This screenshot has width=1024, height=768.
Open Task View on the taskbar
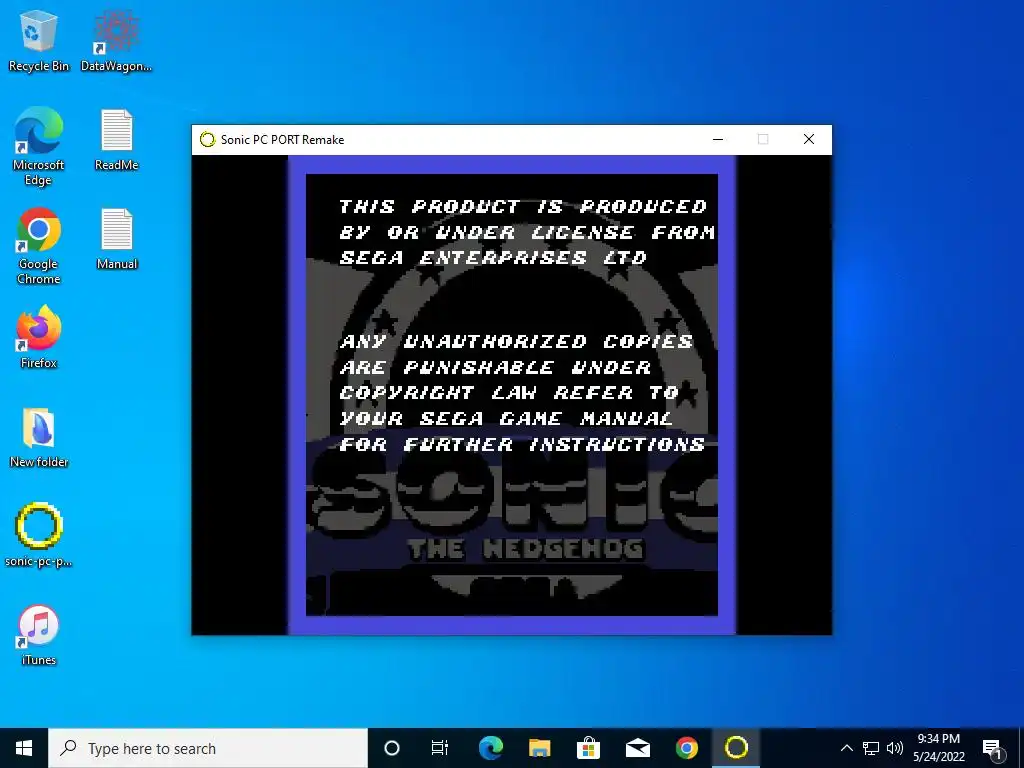pos(440,748)
